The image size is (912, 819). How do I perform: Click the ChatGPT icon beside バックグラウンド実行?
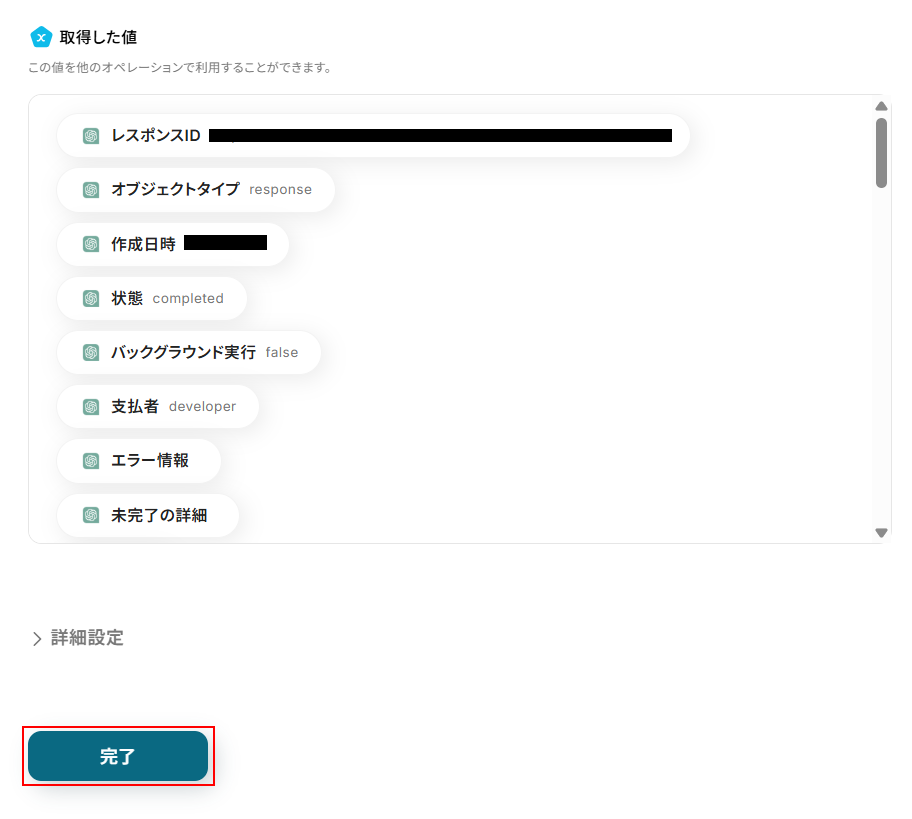pos(91,352)
